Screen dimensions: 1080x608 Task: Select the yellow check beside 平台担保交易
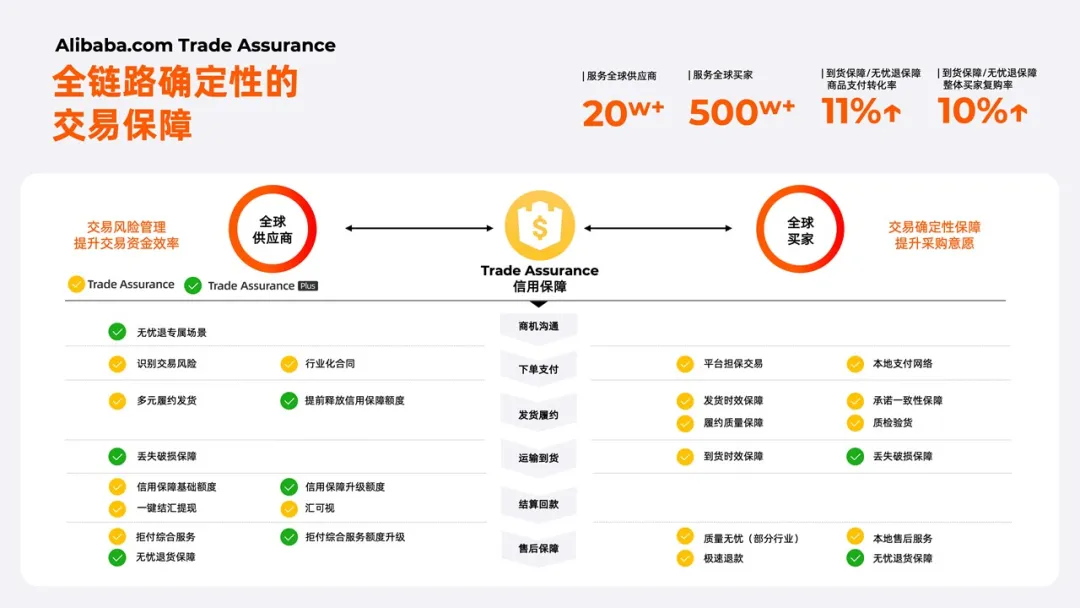[685, 364]
